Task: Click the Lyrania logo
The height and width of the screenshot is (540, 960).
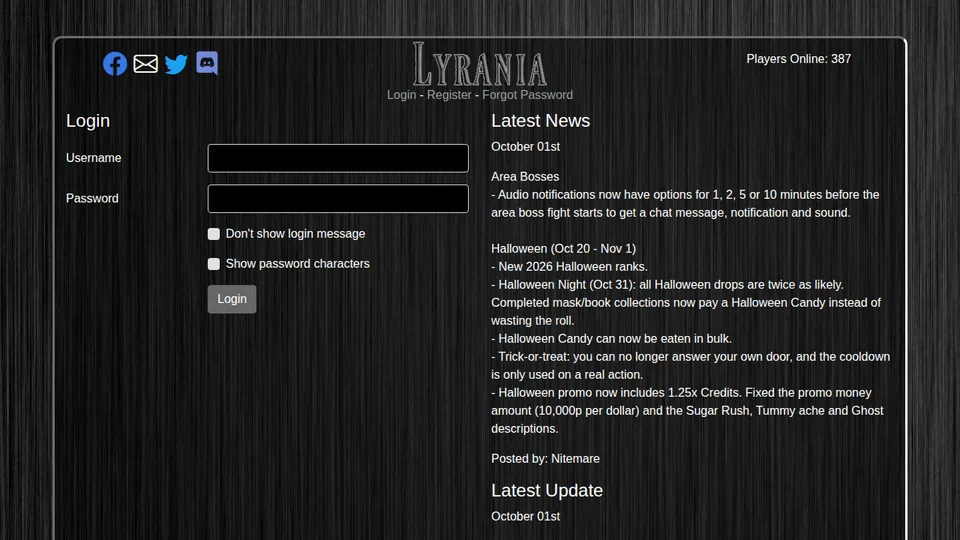Action: tap(480, 64)
